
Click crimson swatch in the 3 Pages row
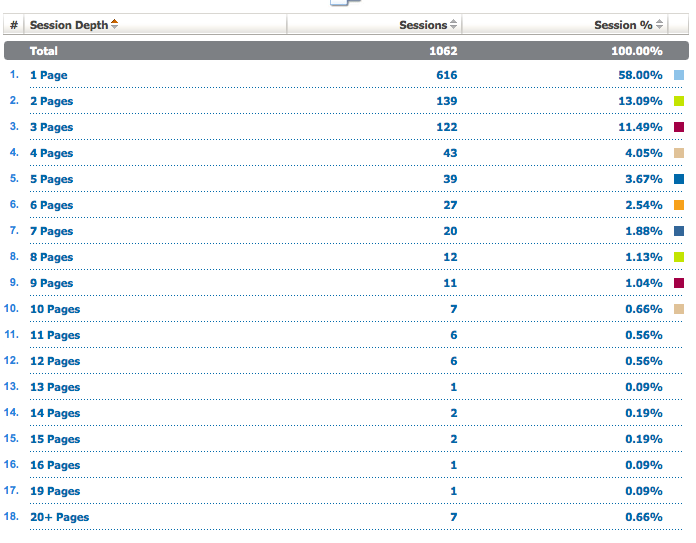point(679,127)
